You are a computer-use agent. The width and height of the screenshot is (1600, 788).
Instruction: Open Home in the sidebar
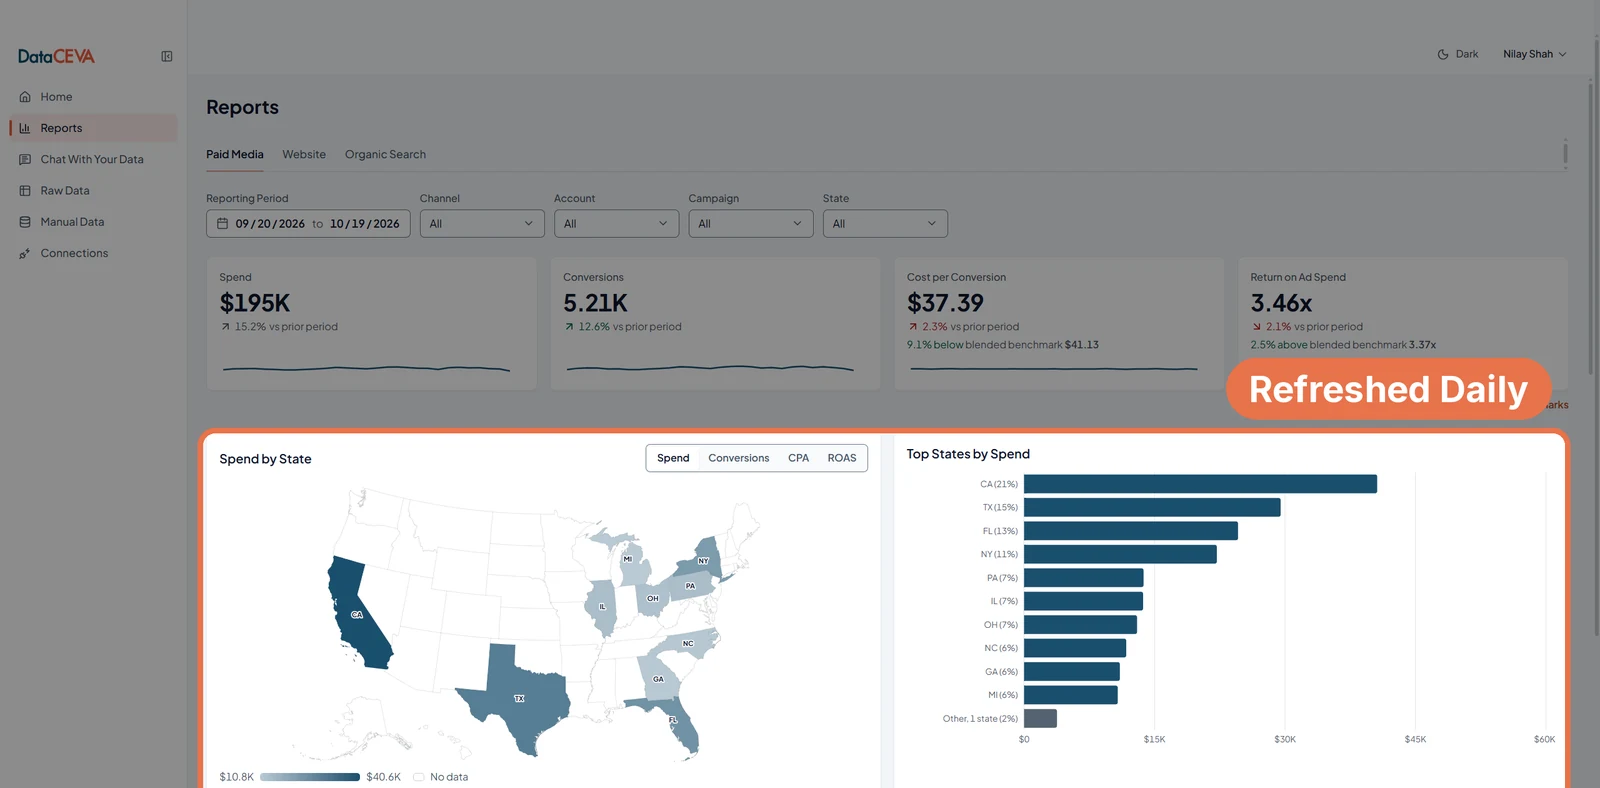(x=93, y=97)
